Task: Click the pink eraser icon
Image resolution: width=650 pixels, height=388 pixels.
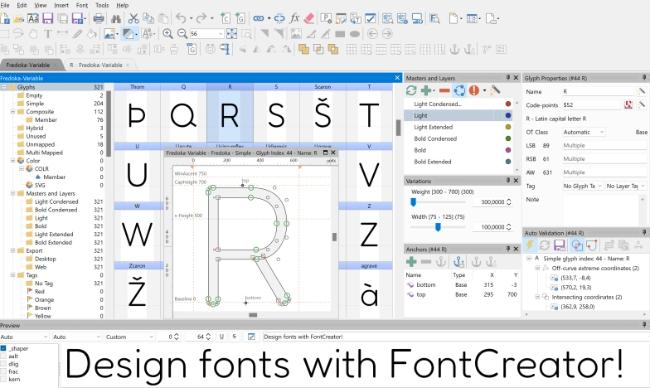Action: 309,18
